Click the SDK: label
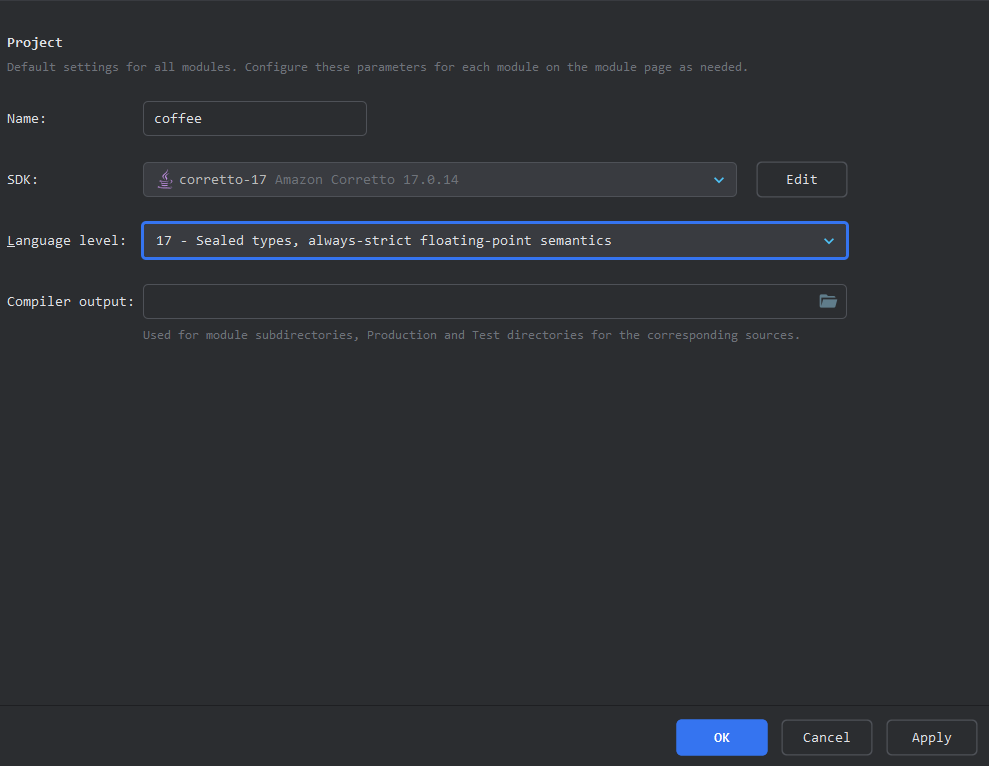The height and width of the screenshot is (766, 989). point(22,180)
